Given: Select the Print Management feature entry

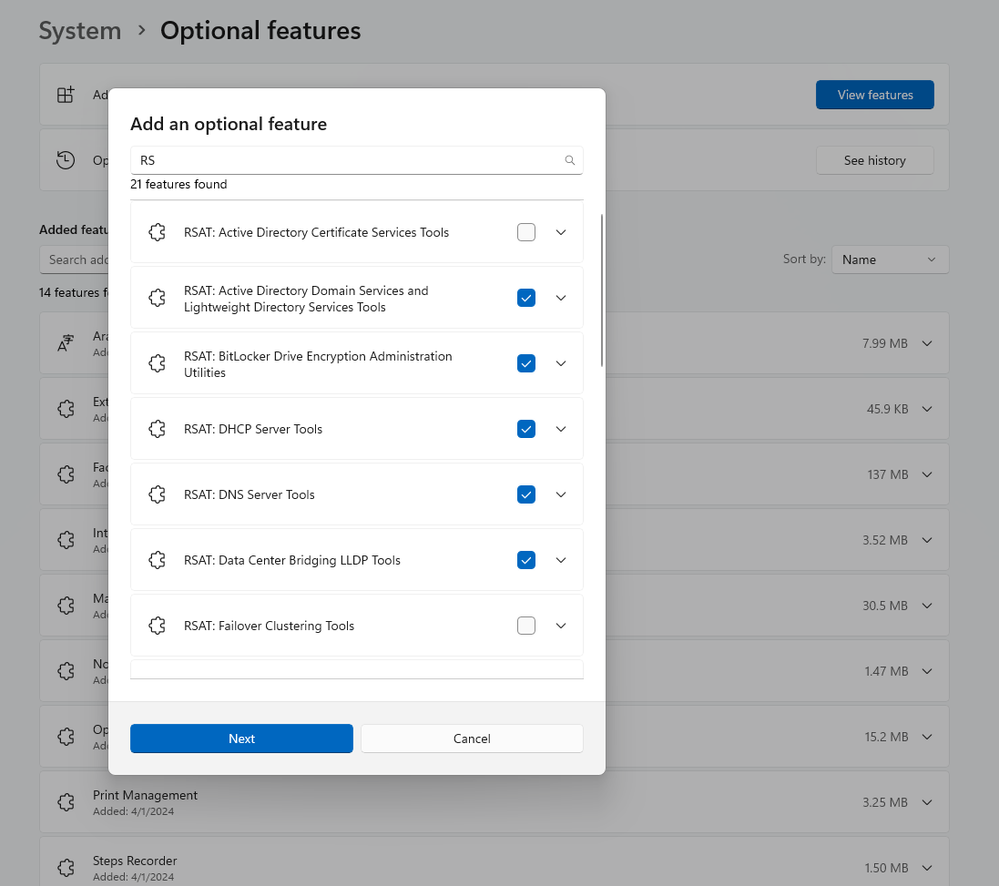Looking at the screenshot, I should 494,803.
